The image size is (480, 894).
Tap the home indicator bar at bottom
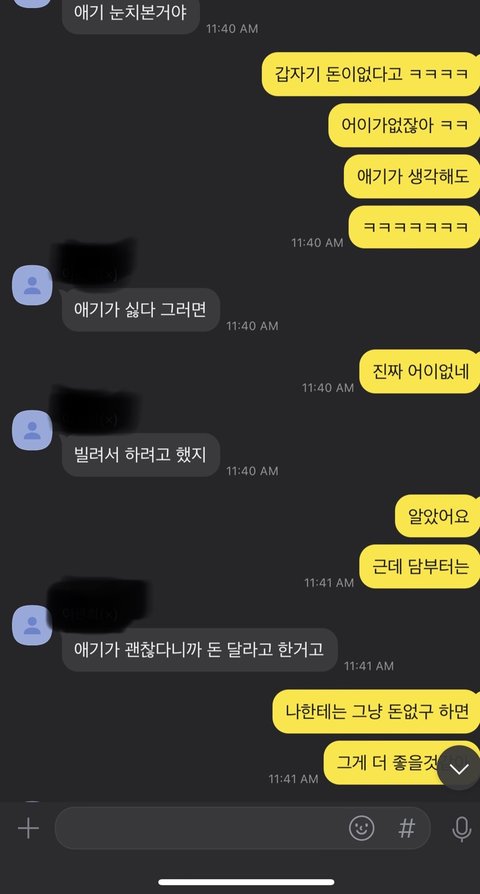coord(246,882)
